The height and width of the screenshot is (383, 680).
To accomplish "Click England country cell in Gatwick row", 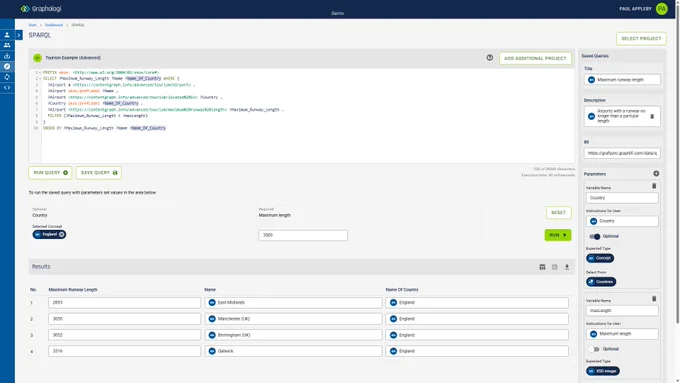I will (477, 351).
